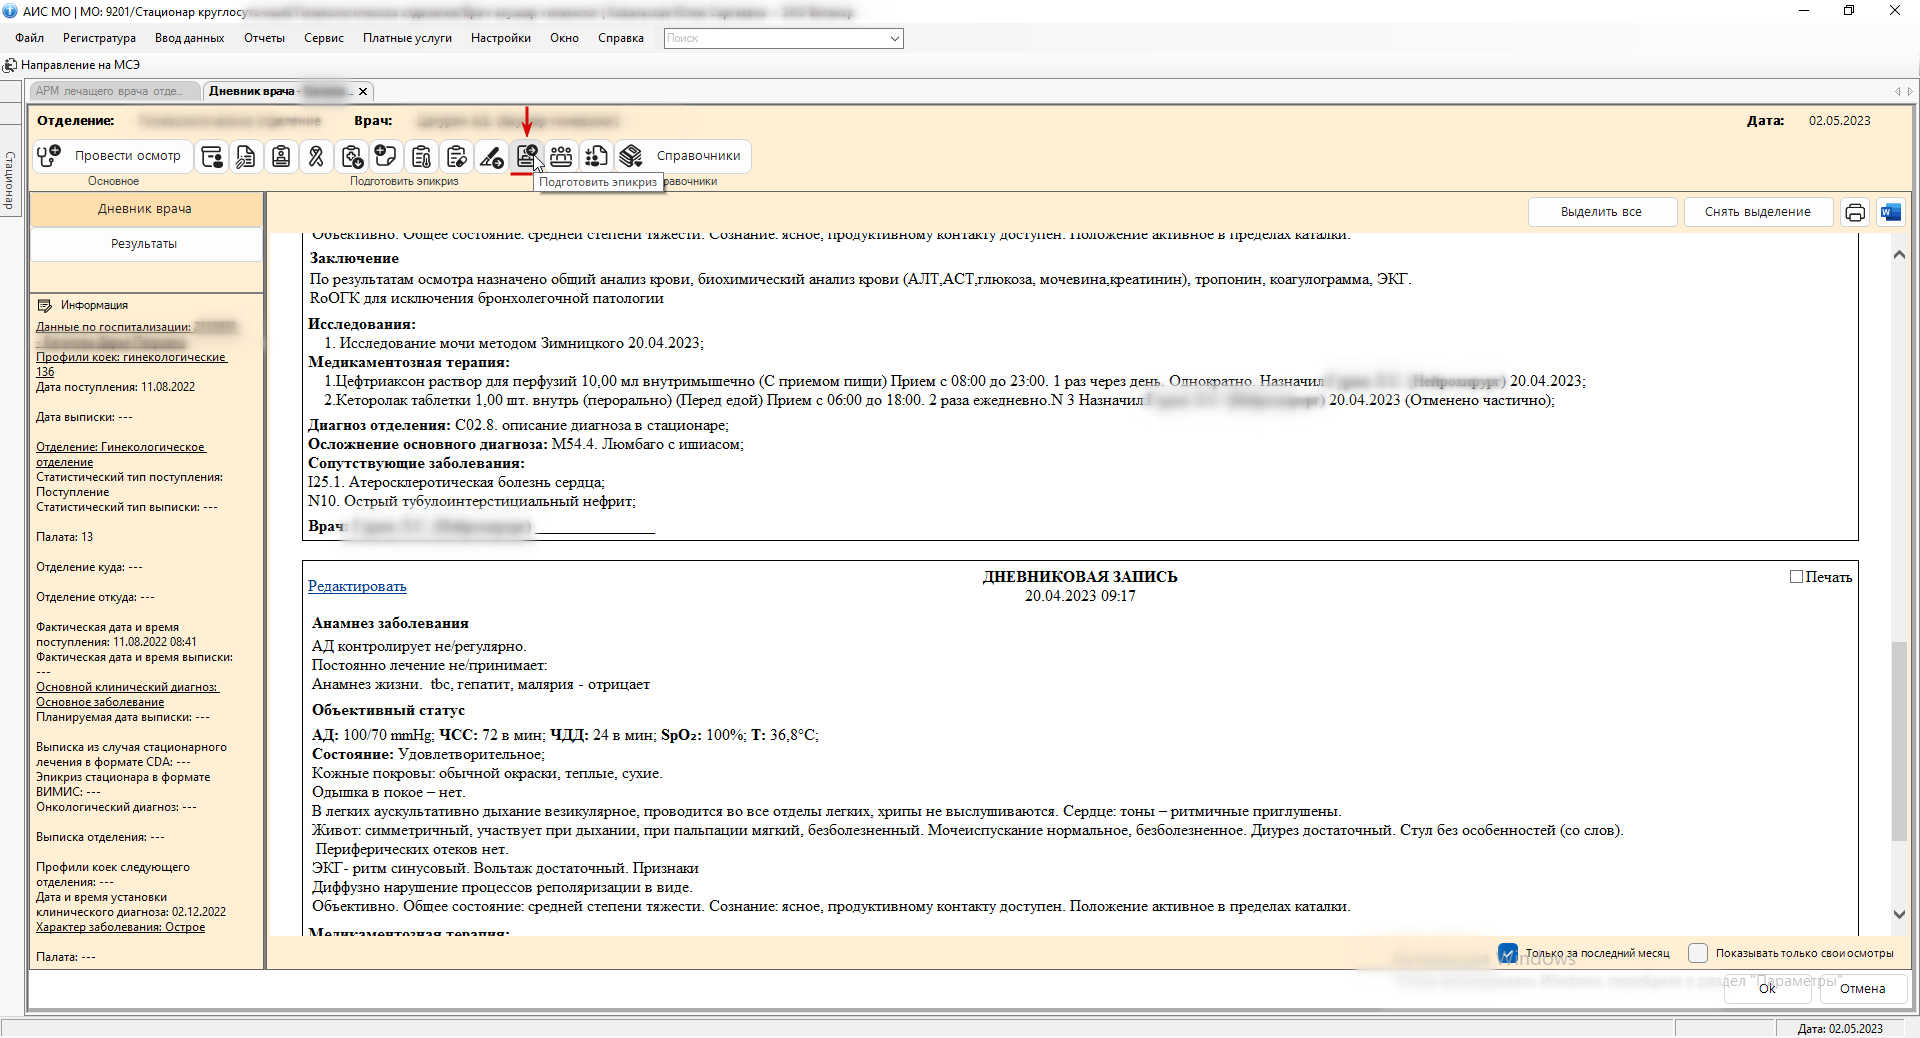Image resolution: width=1920 pixels, height=1038 pixels.
Task: Click the 'Выделить все' button
Action: tap(1601, 212)
